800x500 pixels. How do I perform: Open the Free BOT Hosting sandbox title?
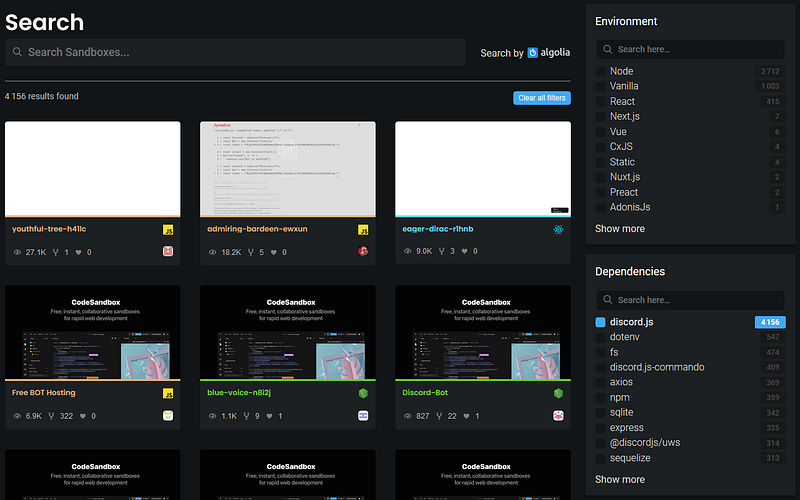[x=43, y=392]
